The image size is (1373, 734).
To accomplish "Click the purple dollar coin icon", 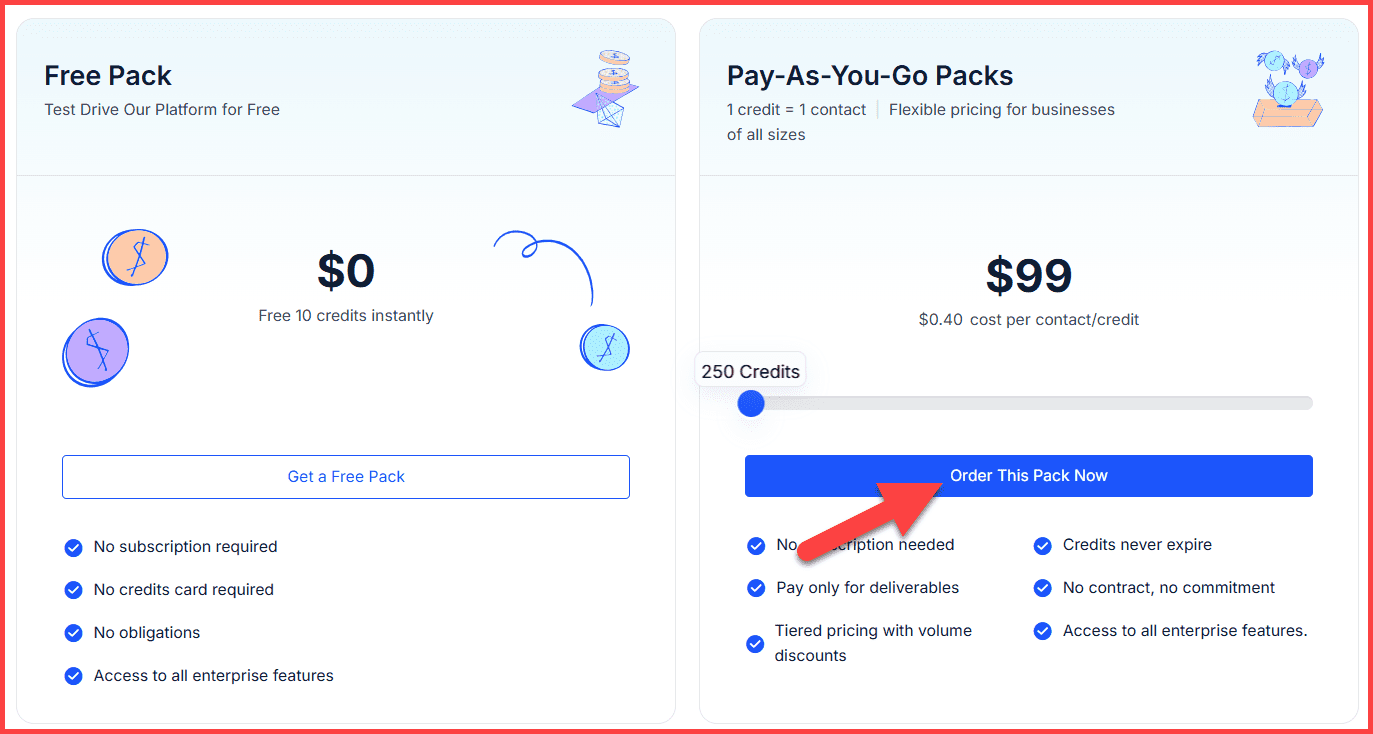I will pos(96,352).
